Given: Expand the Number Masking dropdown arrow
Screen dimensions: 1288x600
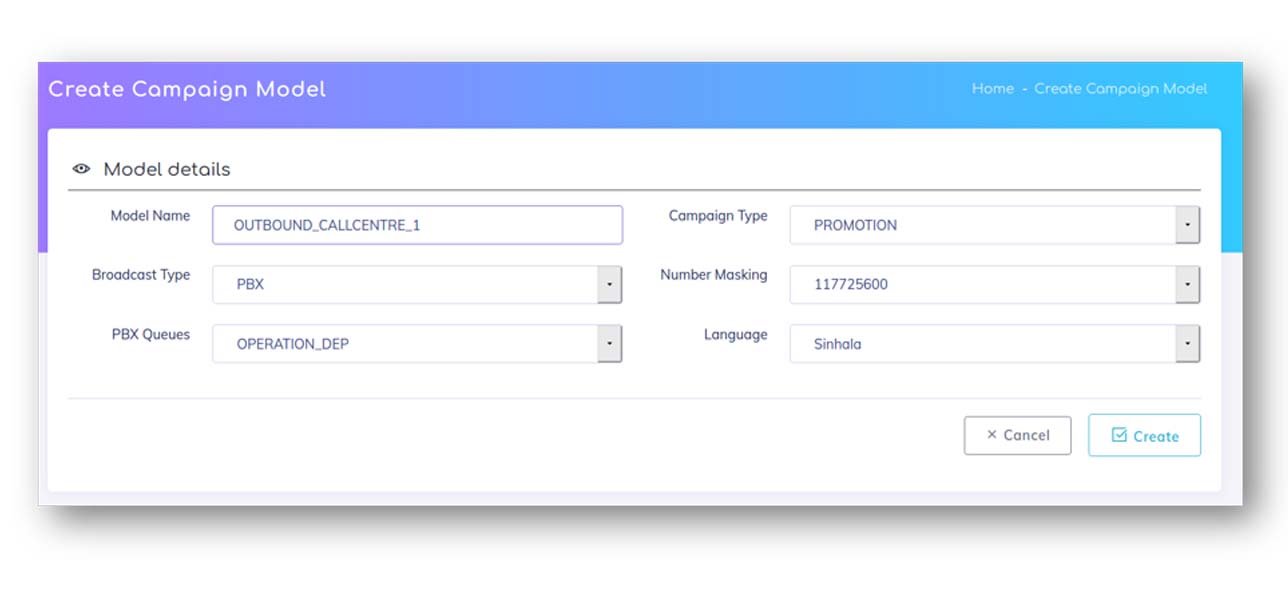Looking at the screenshot, I should pos(1187,284).
